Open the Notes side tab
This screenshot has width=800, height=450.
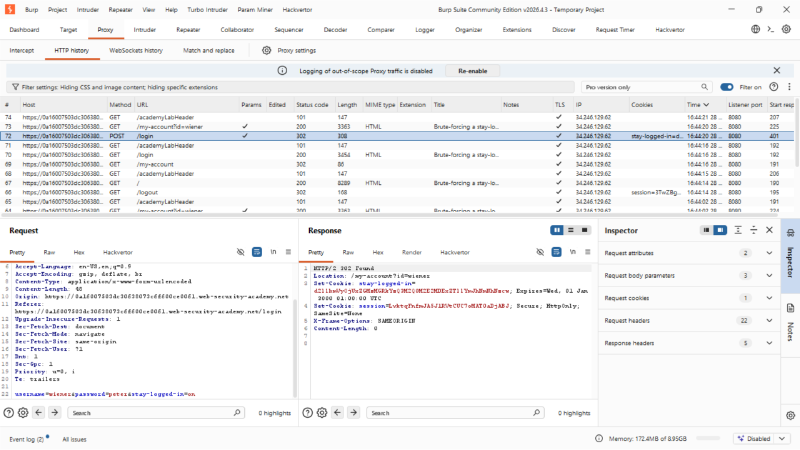790,324
